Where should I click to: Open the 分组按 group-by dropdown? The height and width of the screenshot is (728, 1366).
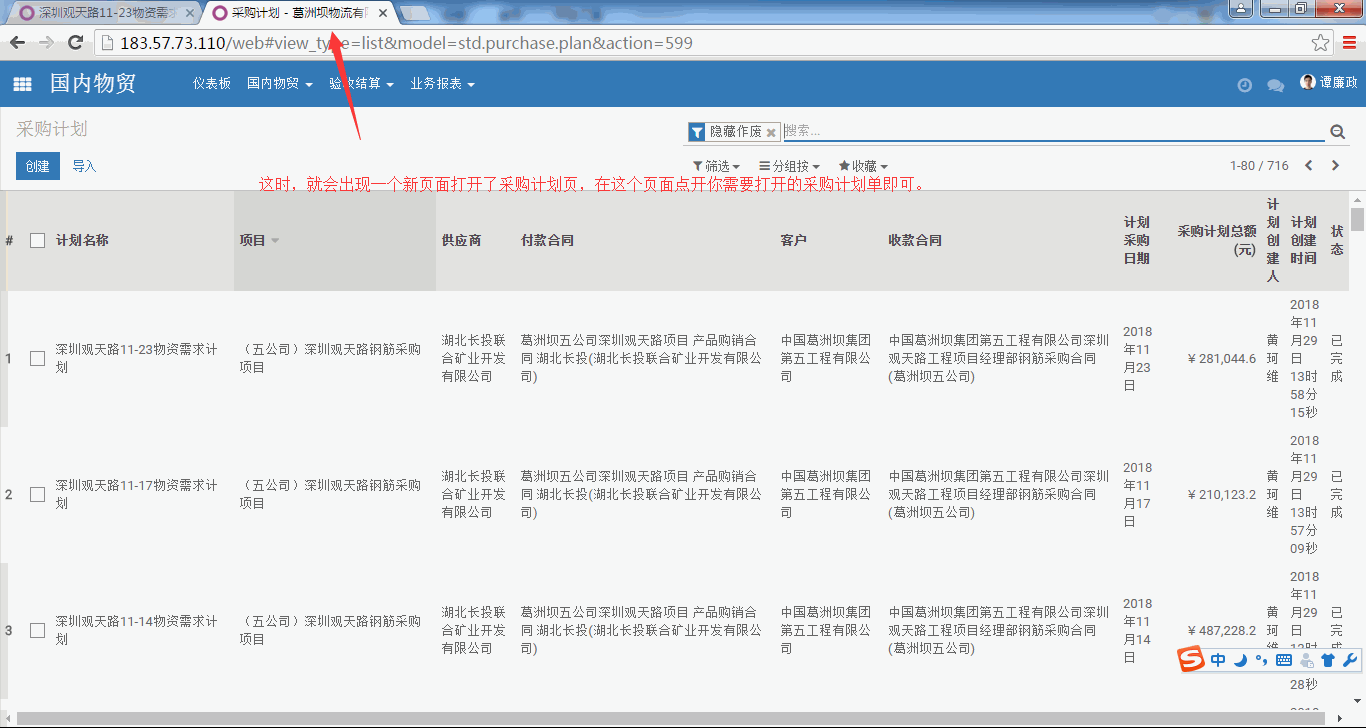click(789, 166)
